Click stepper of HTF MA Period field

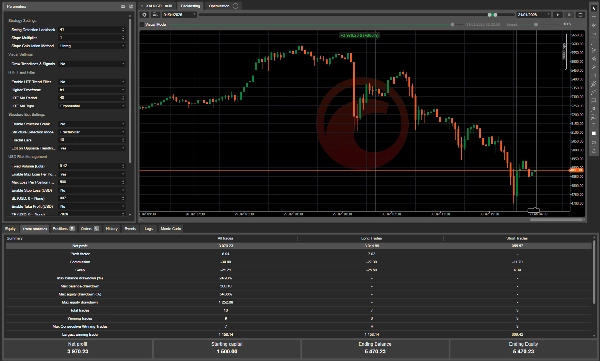click(123, 98)
